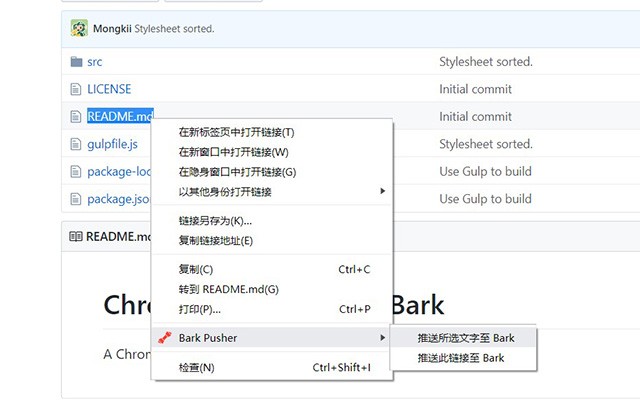Choose 在新标签页中打开链接(T)
Viewport: 640px width, 400px height.
coord(272,132)
